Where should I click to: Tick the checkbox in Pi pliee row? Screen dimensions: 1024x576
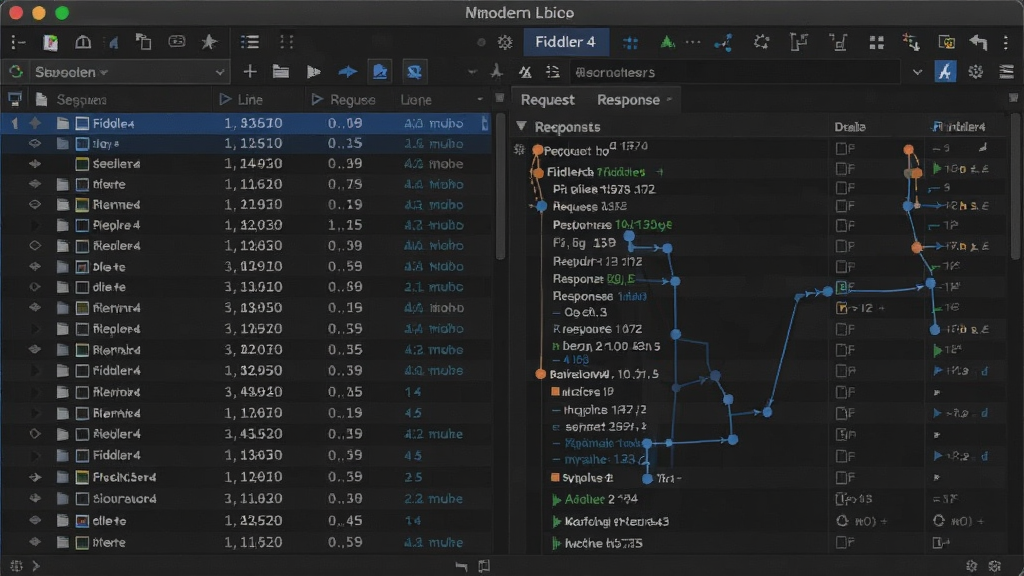click(841, 188)
